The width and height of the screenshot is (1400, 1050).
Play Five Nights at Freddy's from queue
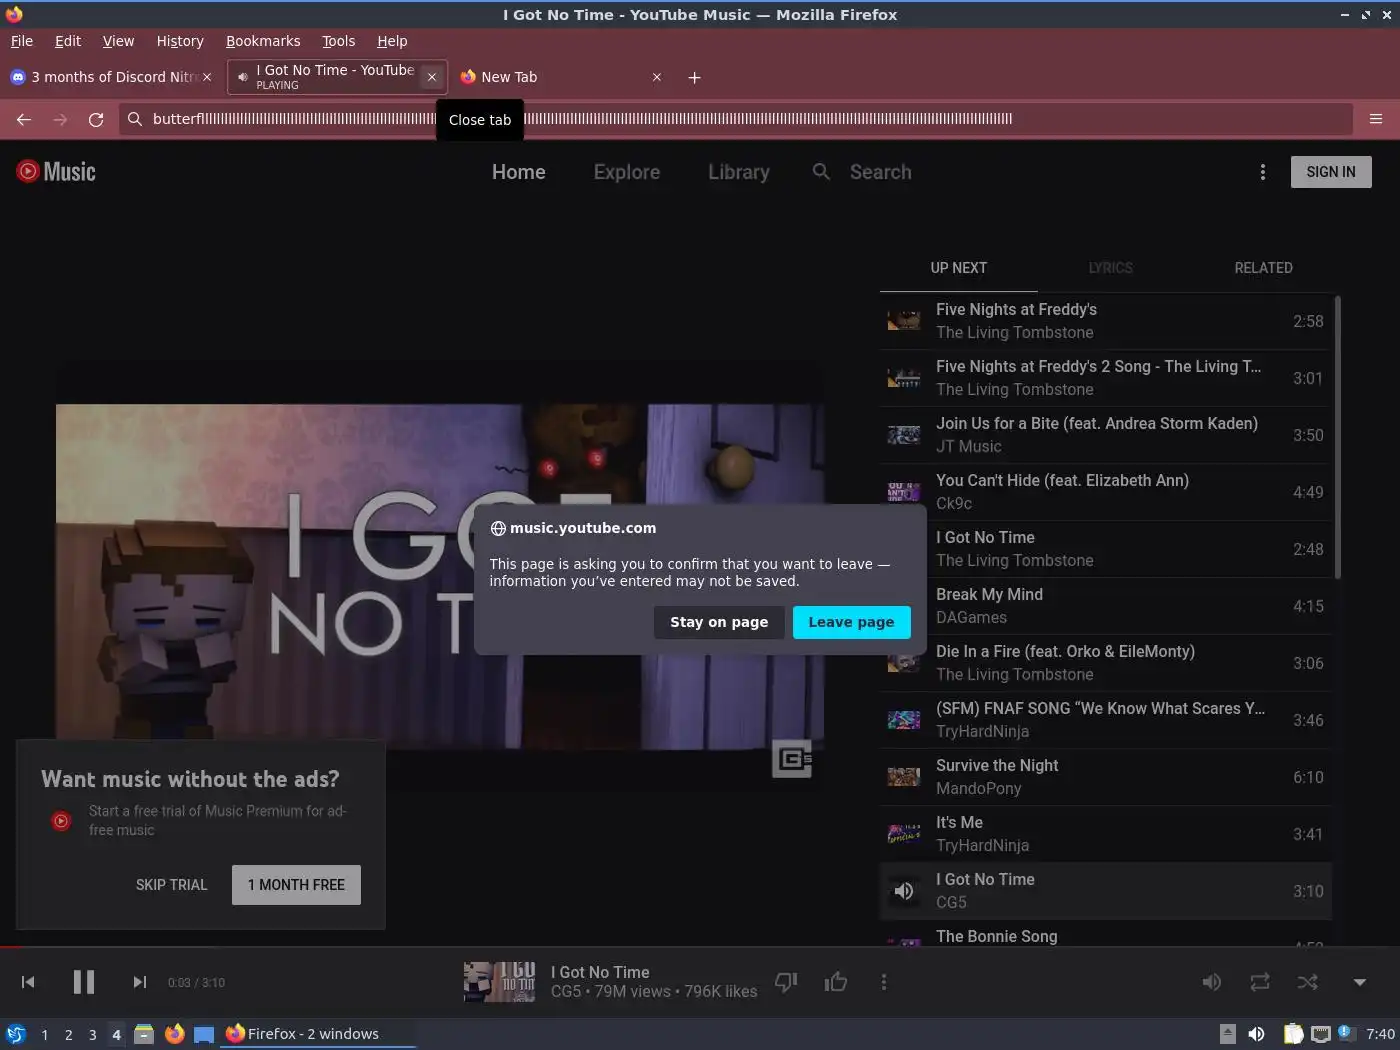(x=1105, y=321)
